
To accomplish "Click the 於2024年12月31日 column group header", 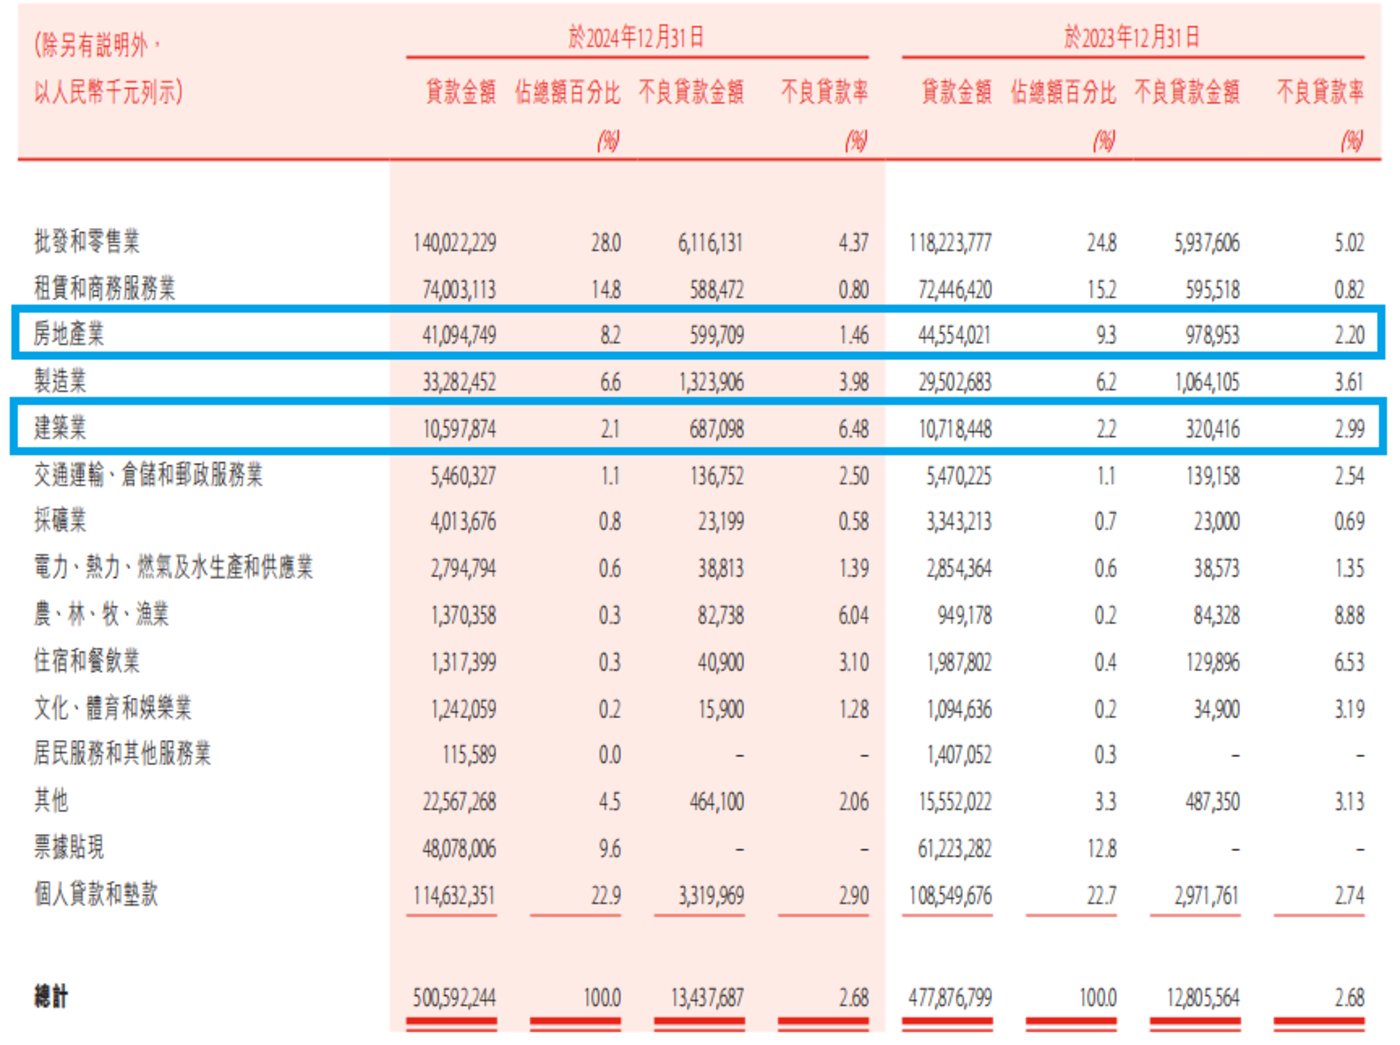I will (x=636, y=38).
